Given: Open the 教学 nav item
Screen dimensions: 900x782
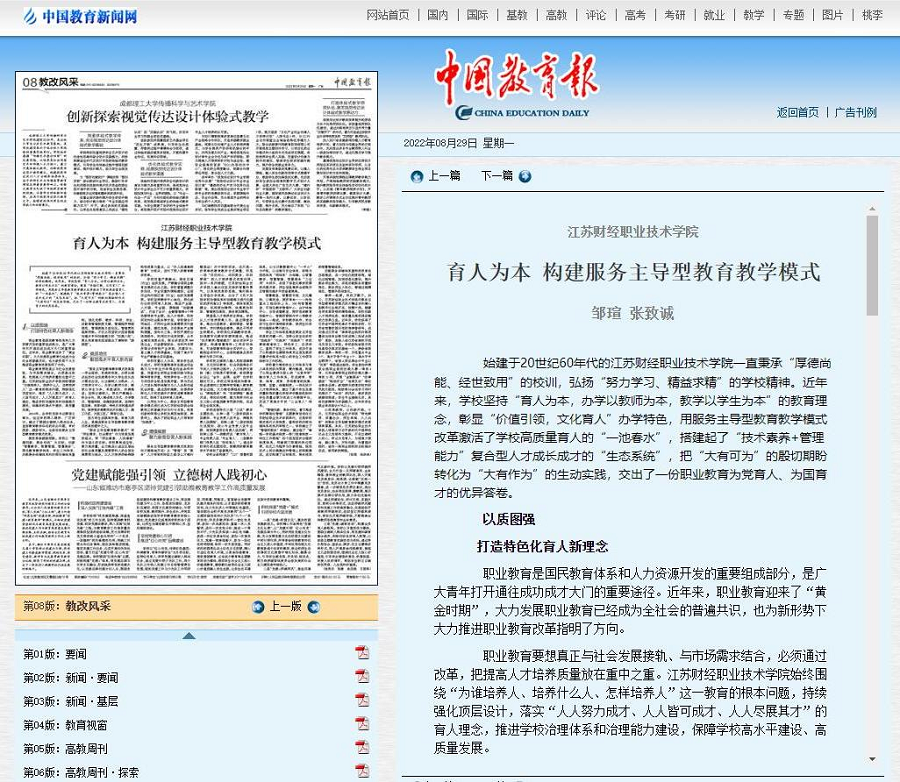Looking at the screenshot, I should click(754, 15).
